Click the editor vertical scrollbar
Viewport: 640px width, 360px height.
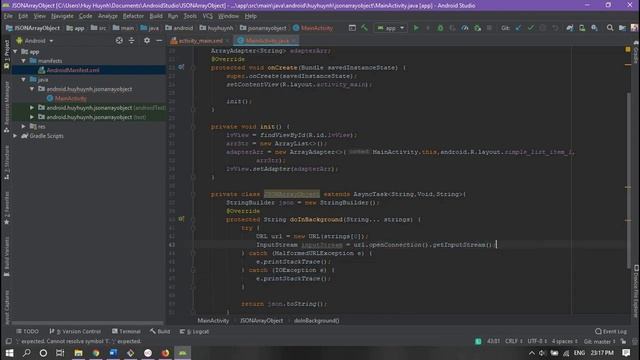629,180
